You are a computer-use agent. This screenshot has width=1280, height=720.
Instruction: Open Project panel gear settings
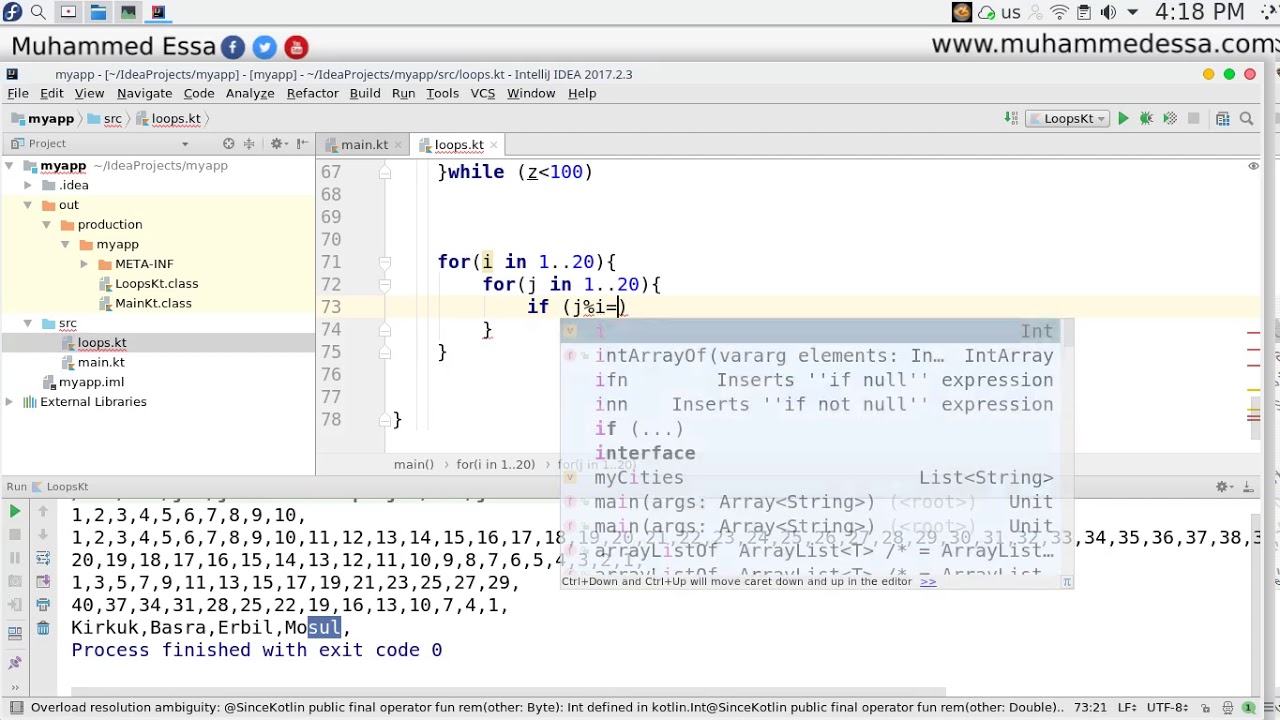click(x=277, y=144)
